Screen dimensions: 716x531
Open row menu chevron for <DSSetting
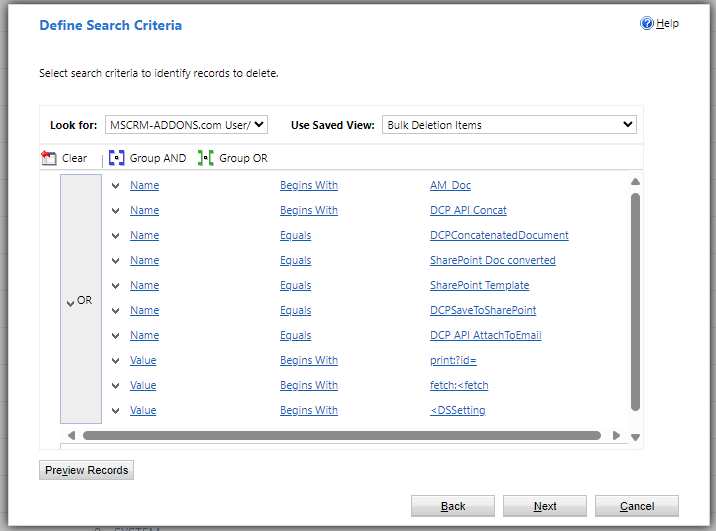click(x=116, y=411)
